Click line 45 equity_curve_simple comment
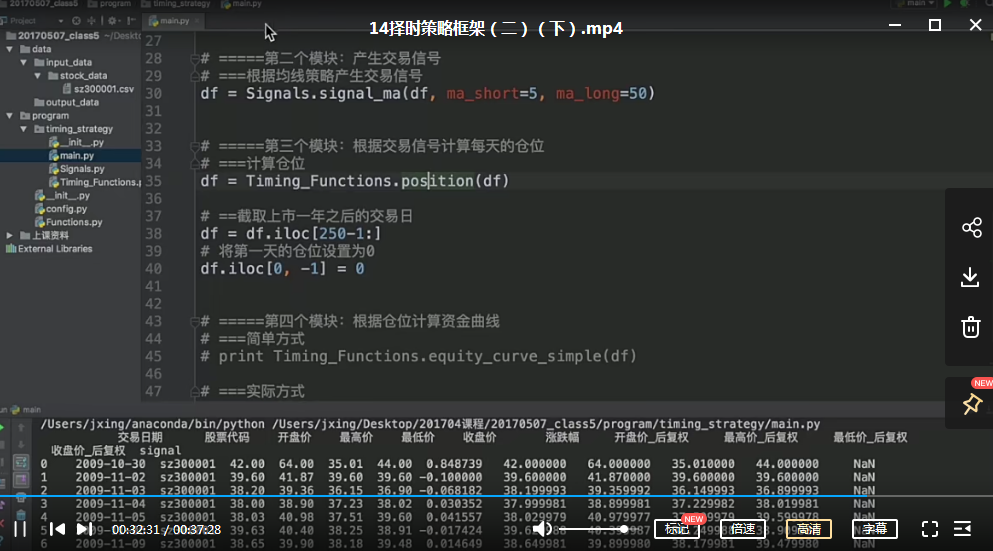Viewport: 993px width, 551px height. (x=419, y=357)
